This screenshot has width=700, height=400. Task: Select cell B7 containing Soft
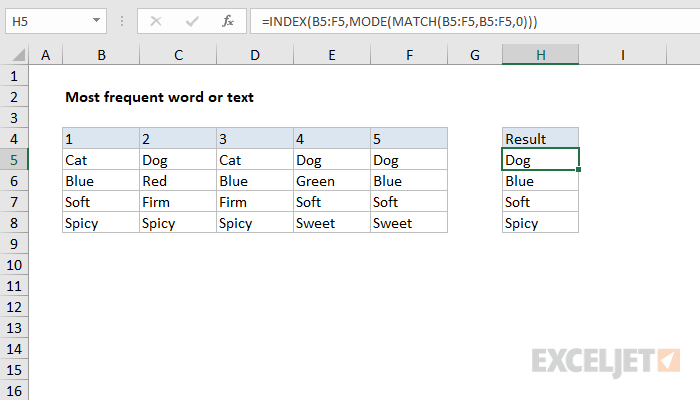(101, 202)
